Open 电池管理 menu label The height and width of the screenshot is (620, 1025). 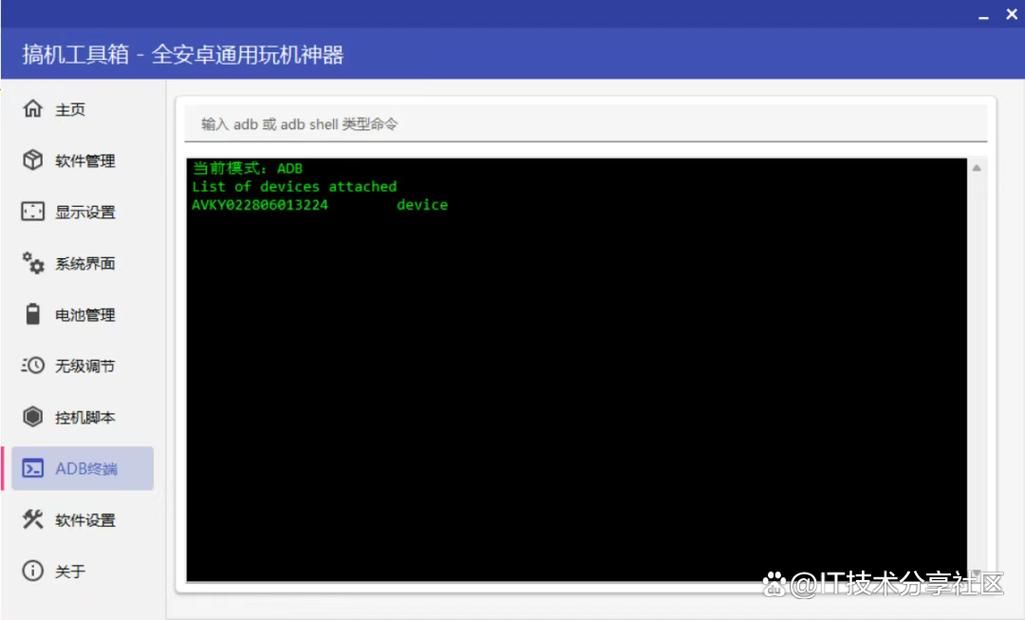(85, 315)
